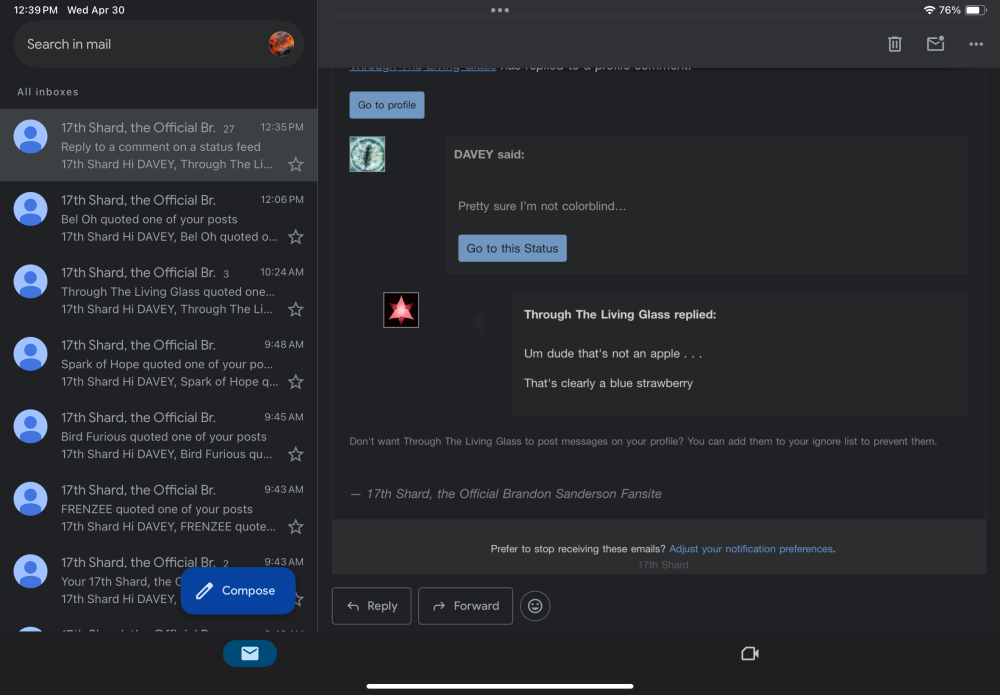Reply to this email
The width and height of the screenshot is (1000, 695).
click(371, 606)
